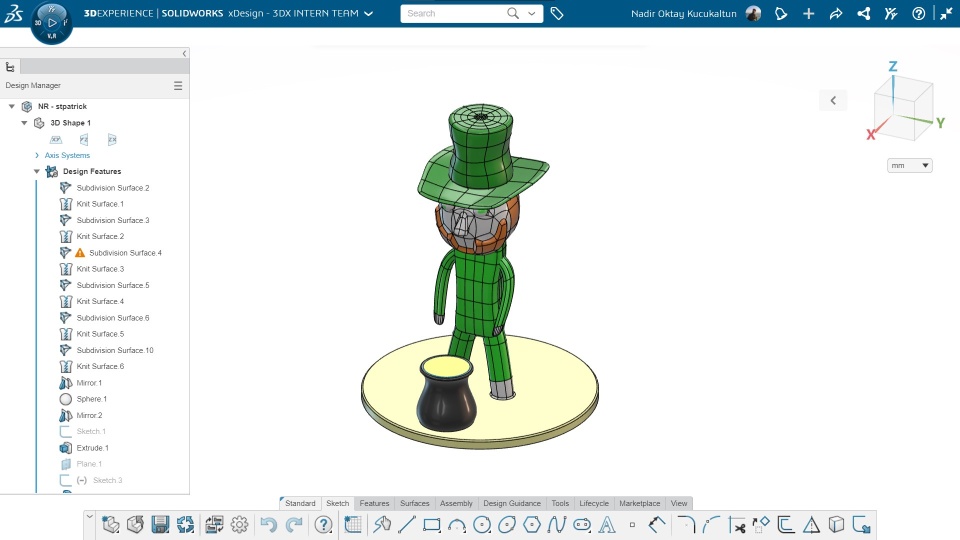Select the Arc sketch tool
This screenshot has width=960, height=540.
click(457, 525)
